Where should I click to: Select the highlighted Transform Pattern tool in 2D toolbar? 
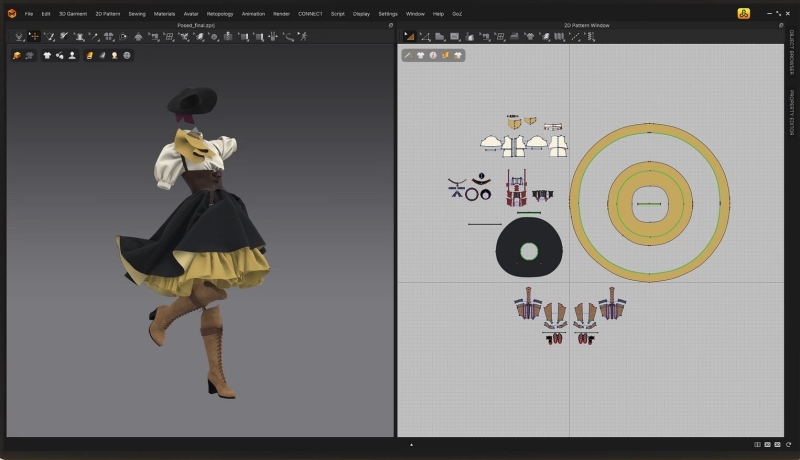[409, 36]
